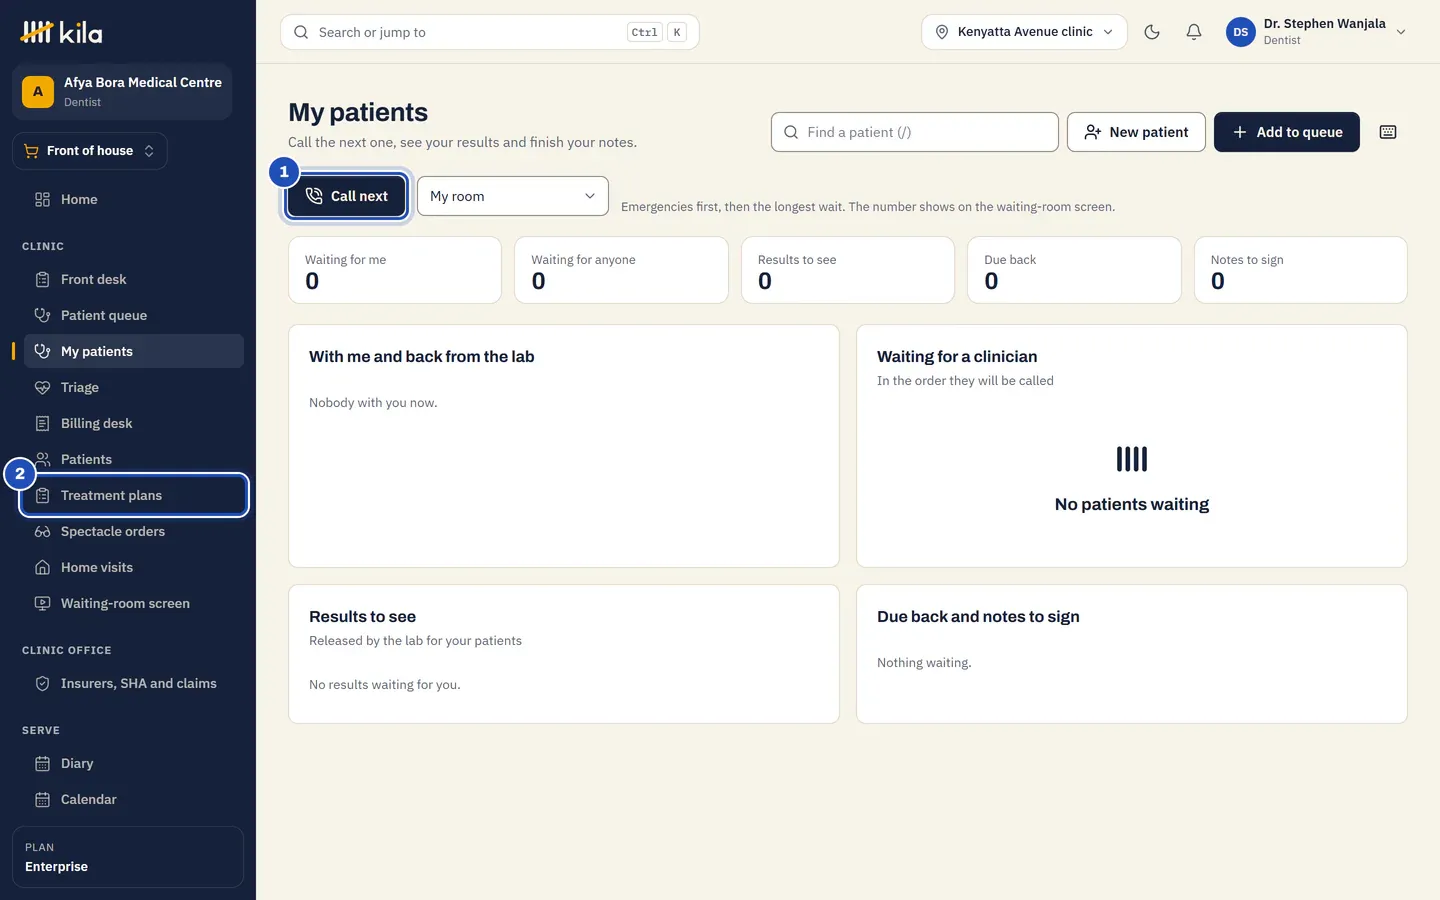Screen dimensions: 1440x900
Task: Click the Search or jump to box
Action: click(x=490, y=32)
